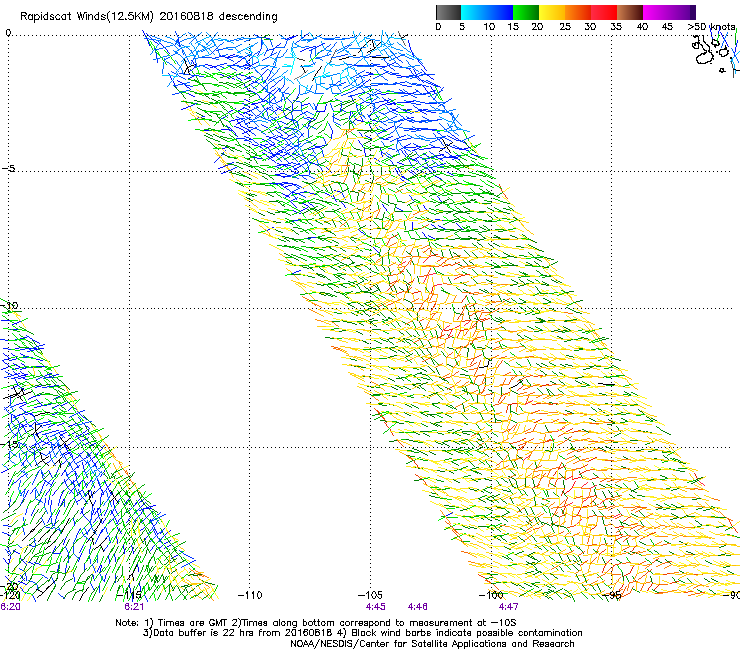
Task: Click the purple "6:21" swath time
Action: pyautogui.click(x=134, y=607)
